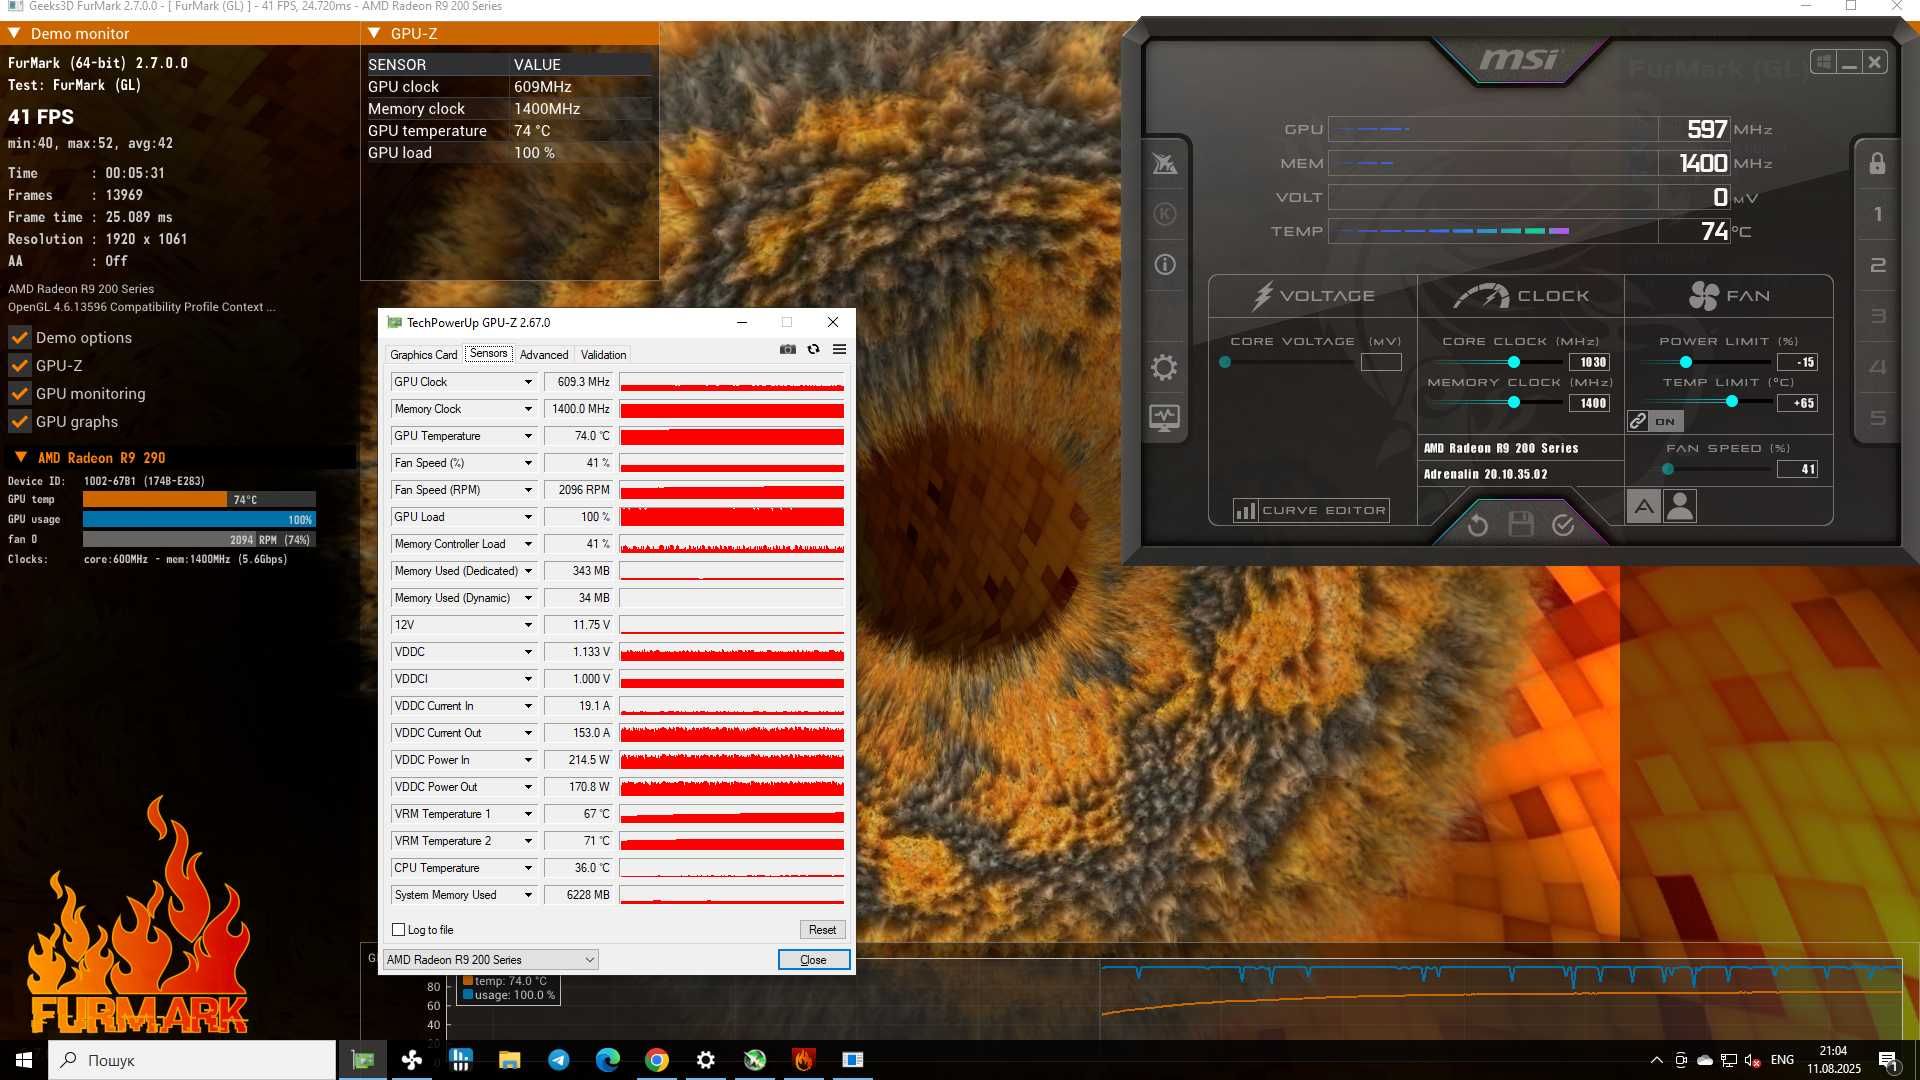Toggle power/temp limit link ON button
1920x1080 pixels.
point(1655,421)
